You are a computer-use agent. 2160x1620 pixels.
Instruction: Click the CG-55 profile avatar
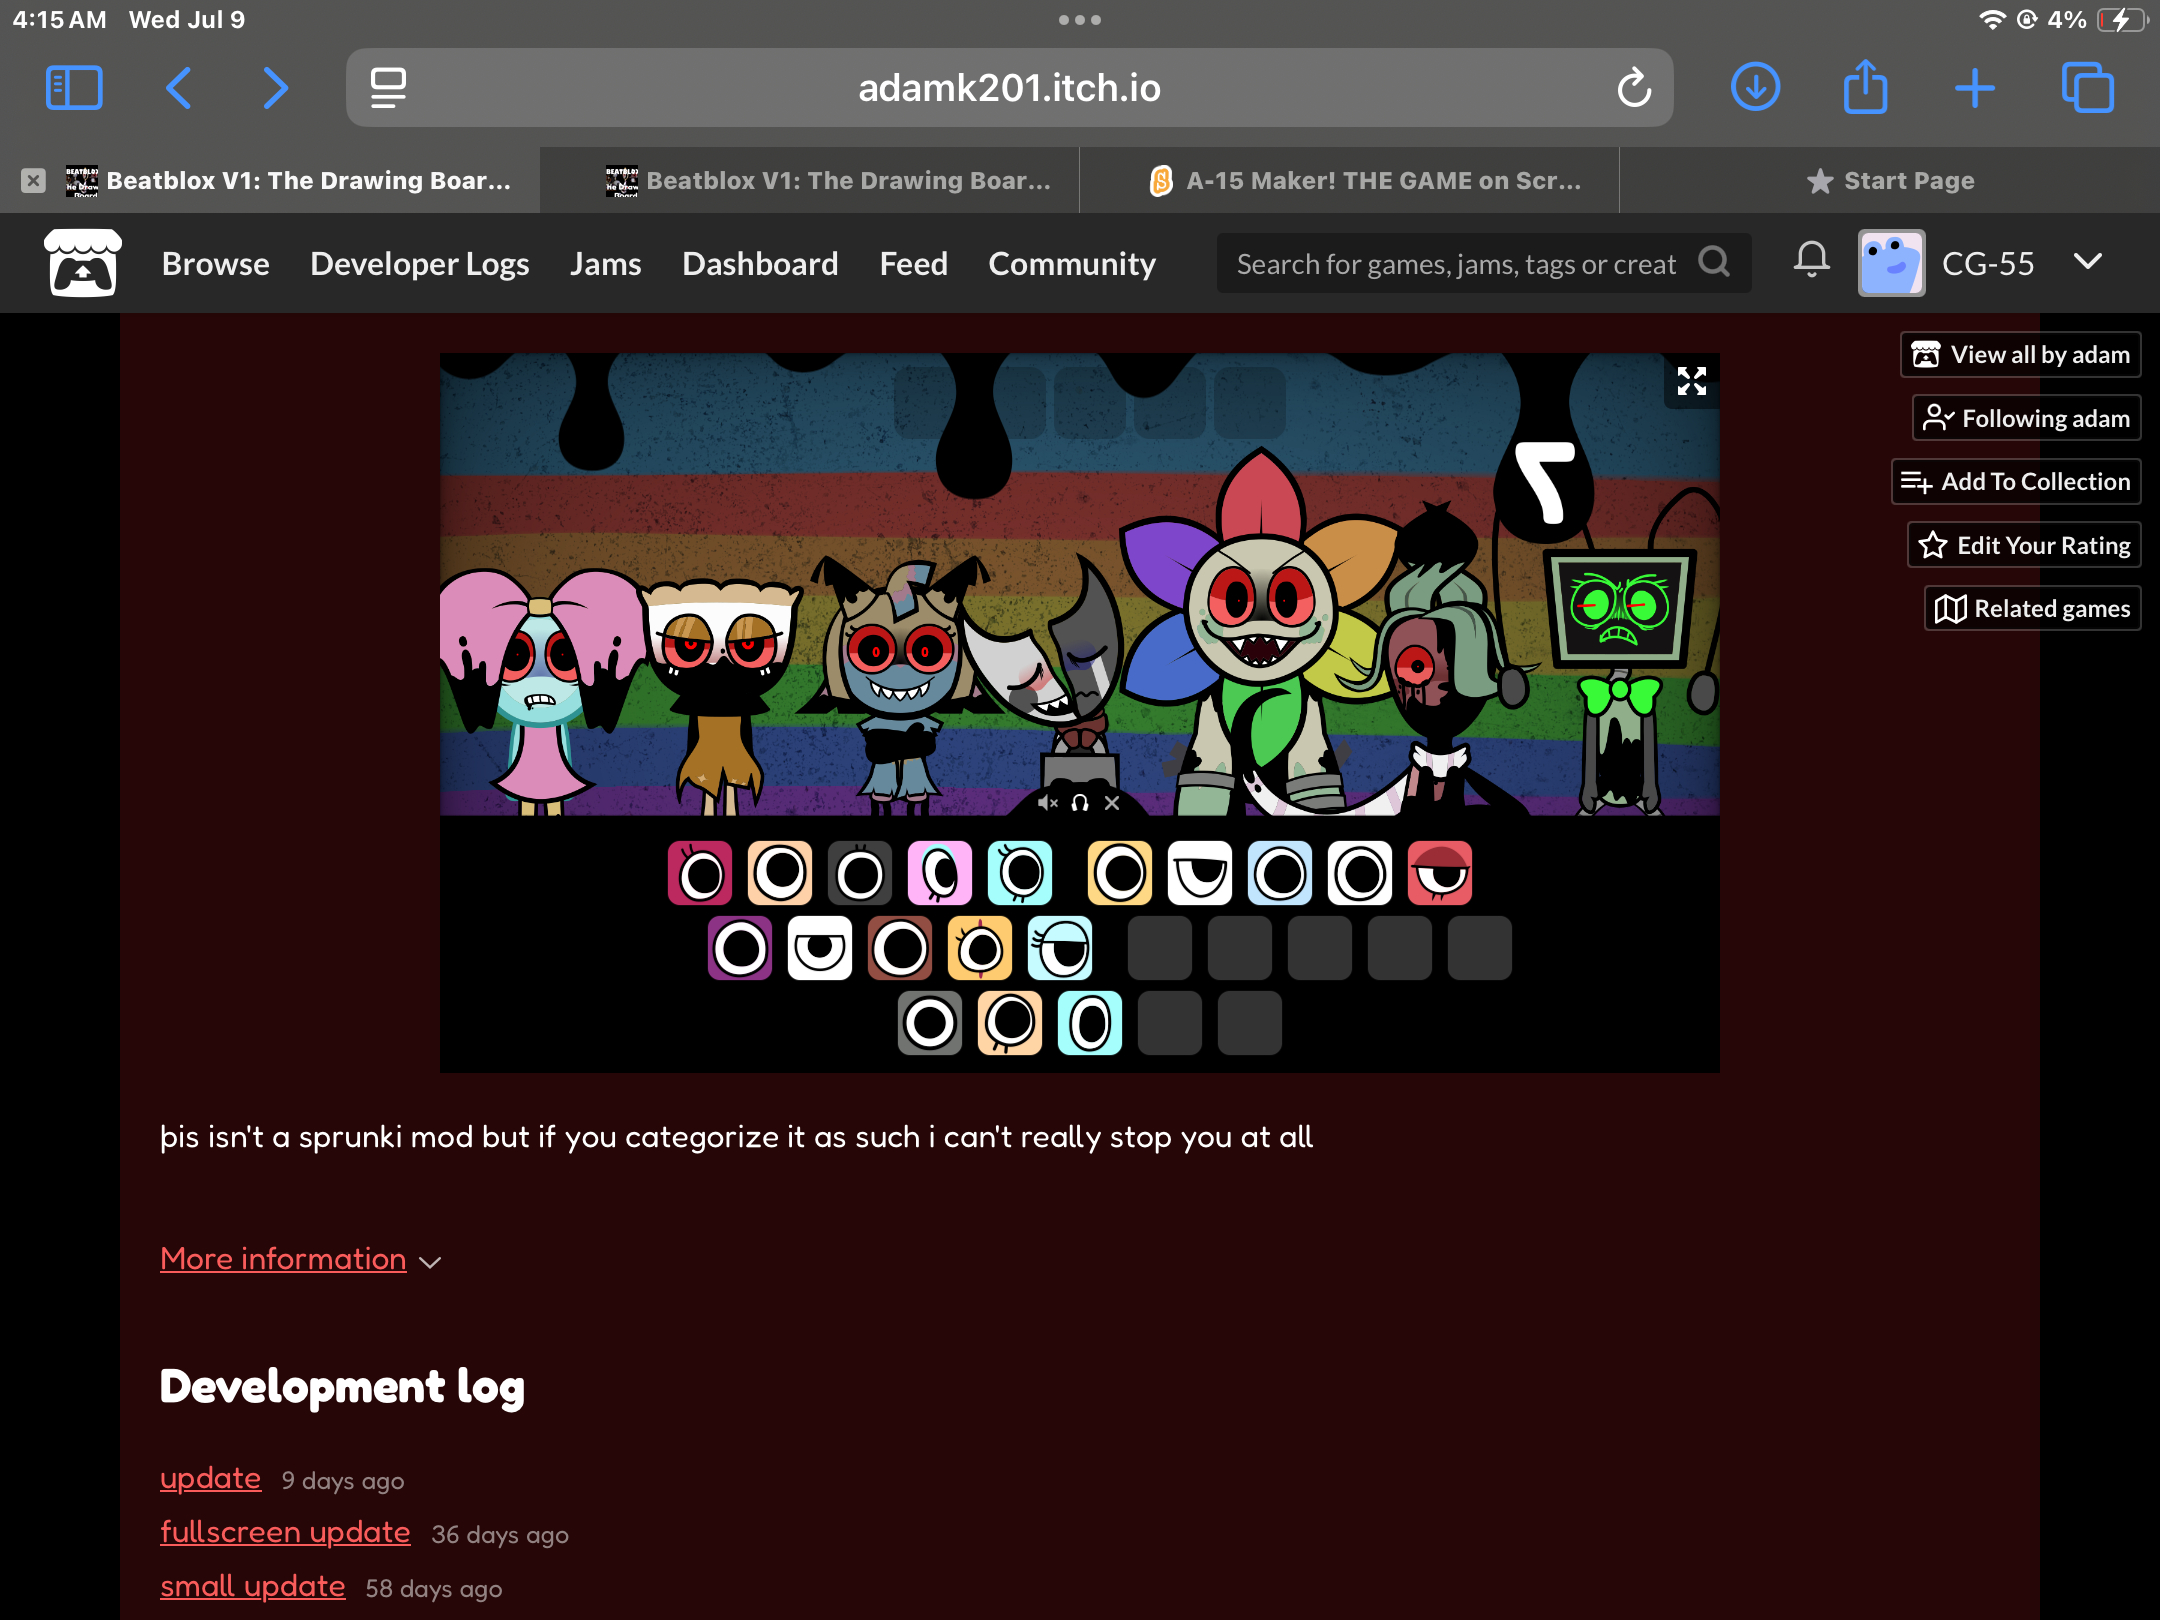pyautogui.click(x=1891, y=263)
